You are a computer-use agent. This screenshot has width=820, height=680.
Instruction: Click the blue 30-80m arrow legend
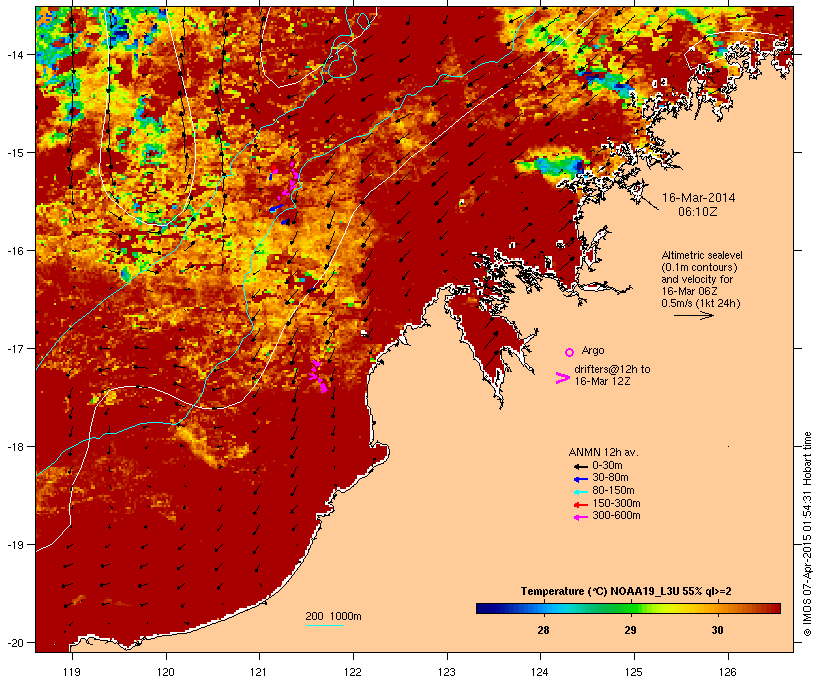point(580,479)
